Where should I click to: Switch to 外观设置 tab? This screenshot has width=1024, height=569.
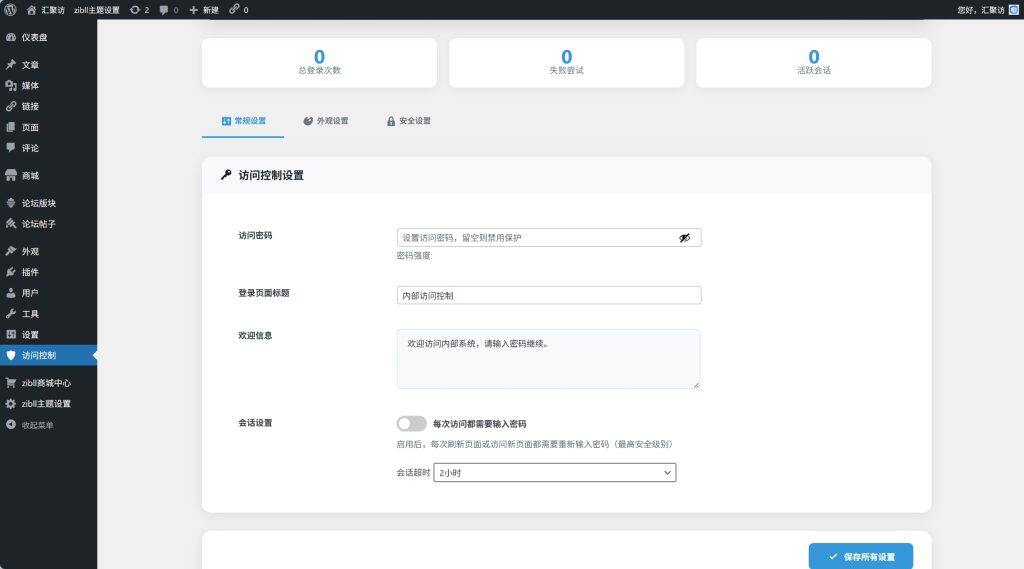[325, 121]
